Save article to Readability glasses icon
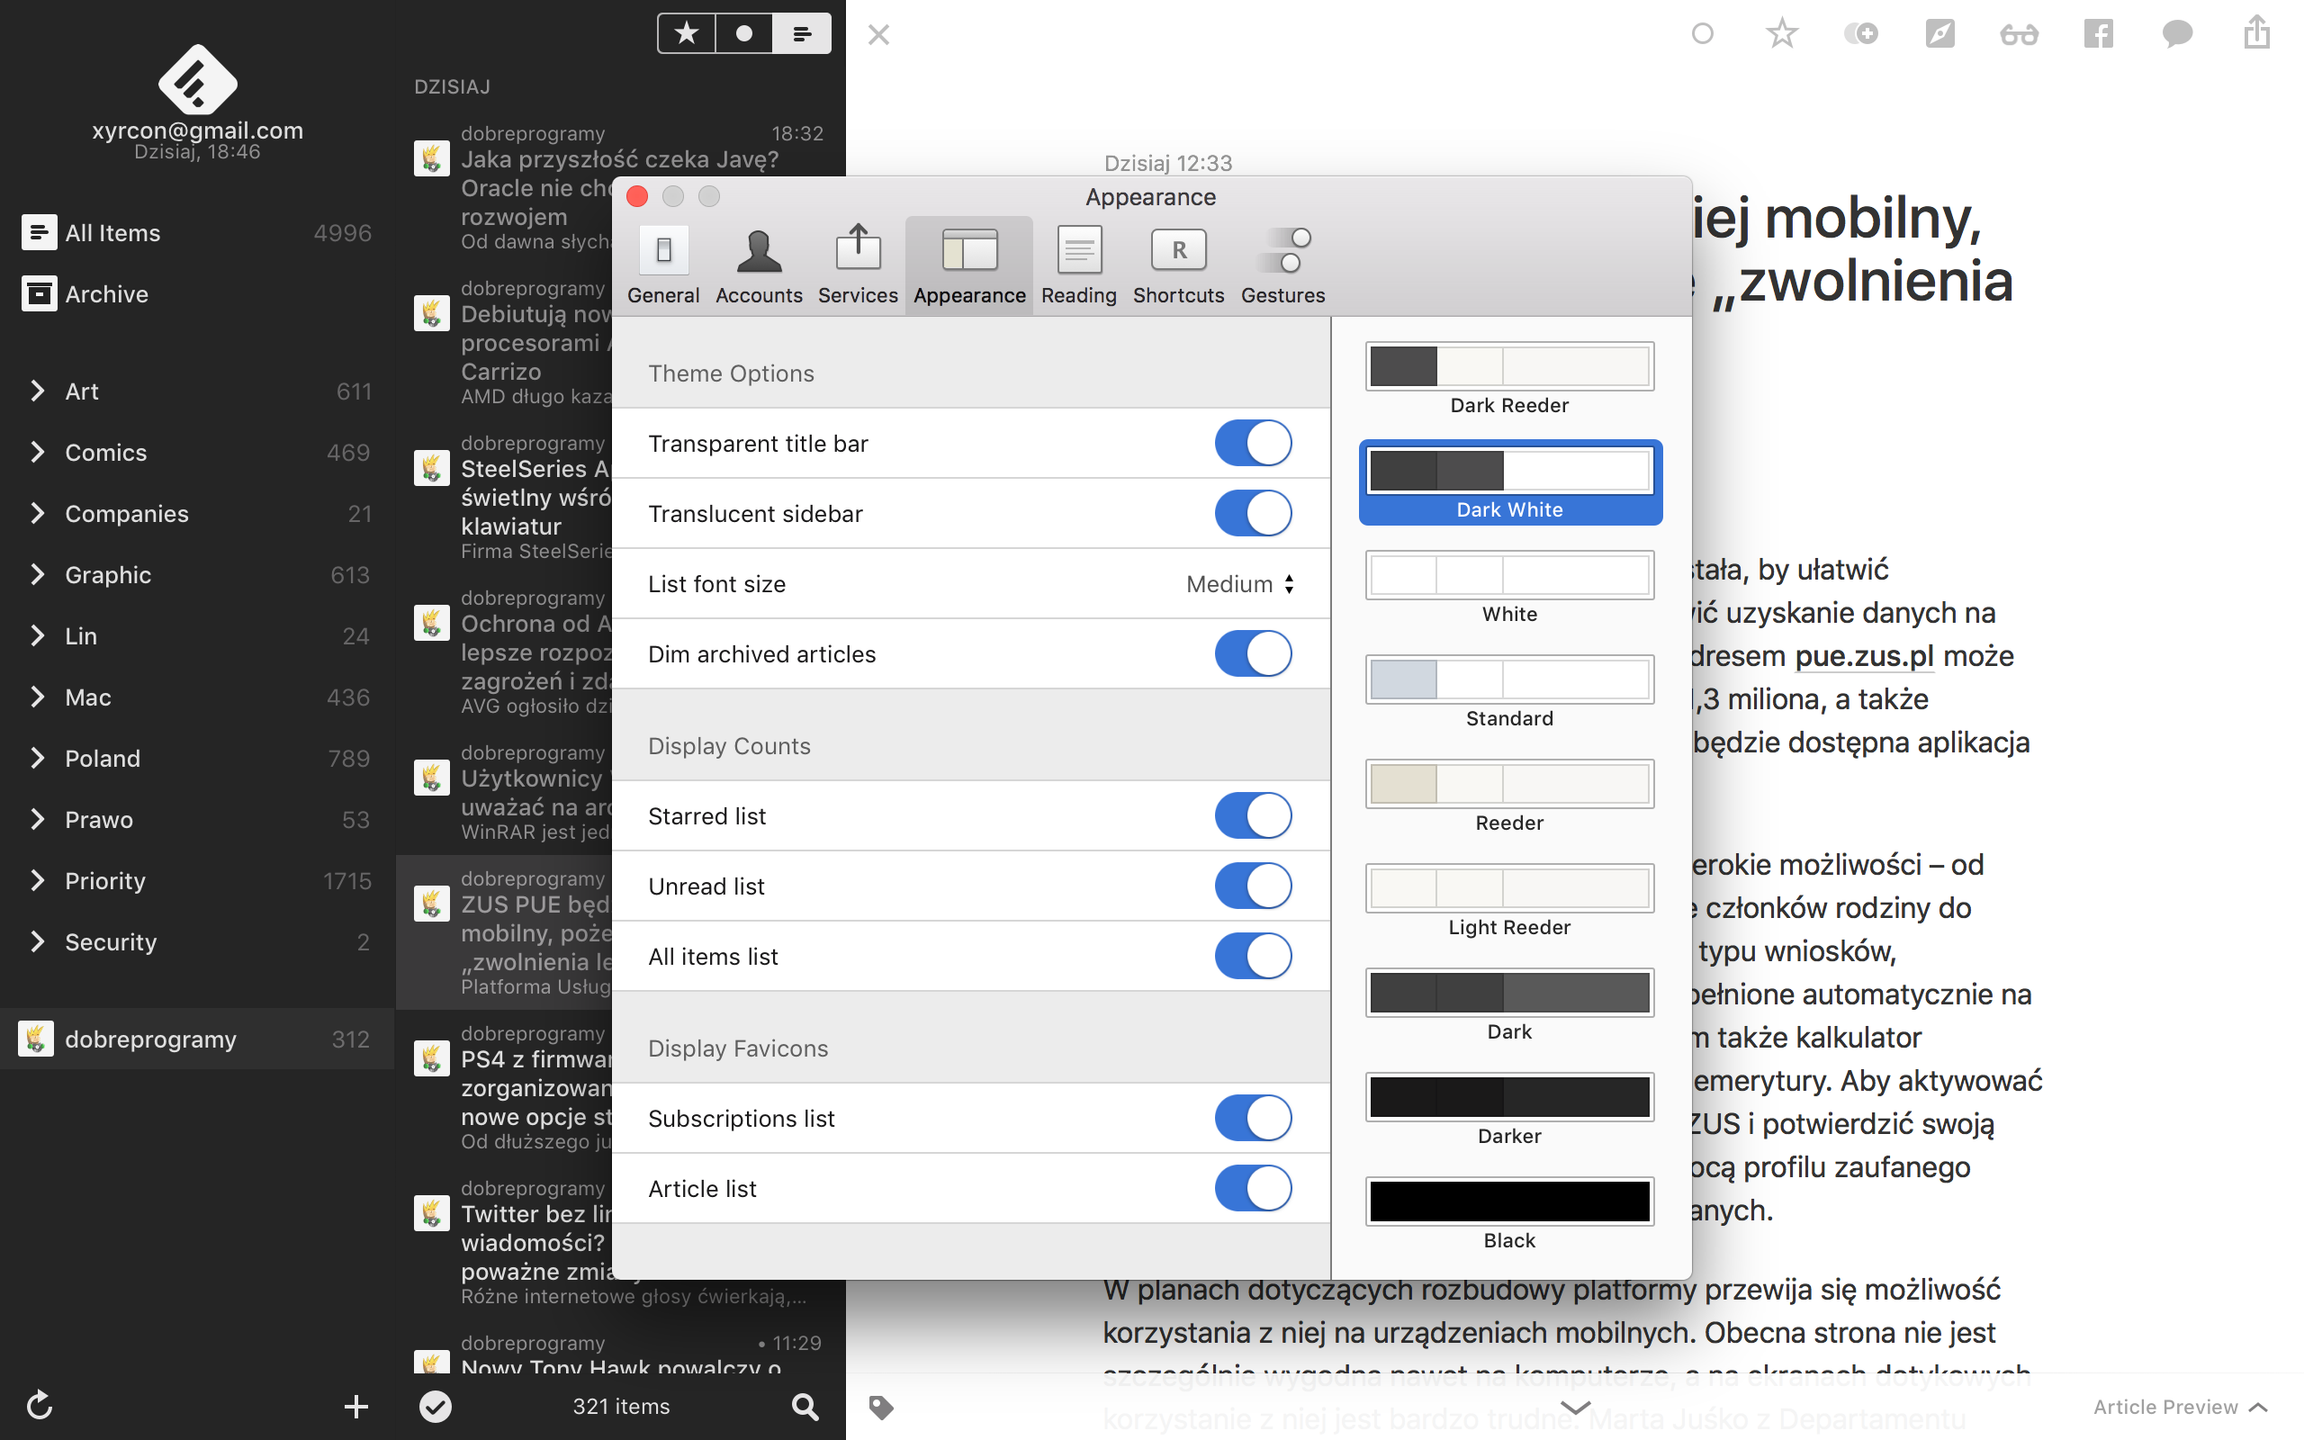This screenshot has width=2304, height=1440. click(x=2019, y=35)
